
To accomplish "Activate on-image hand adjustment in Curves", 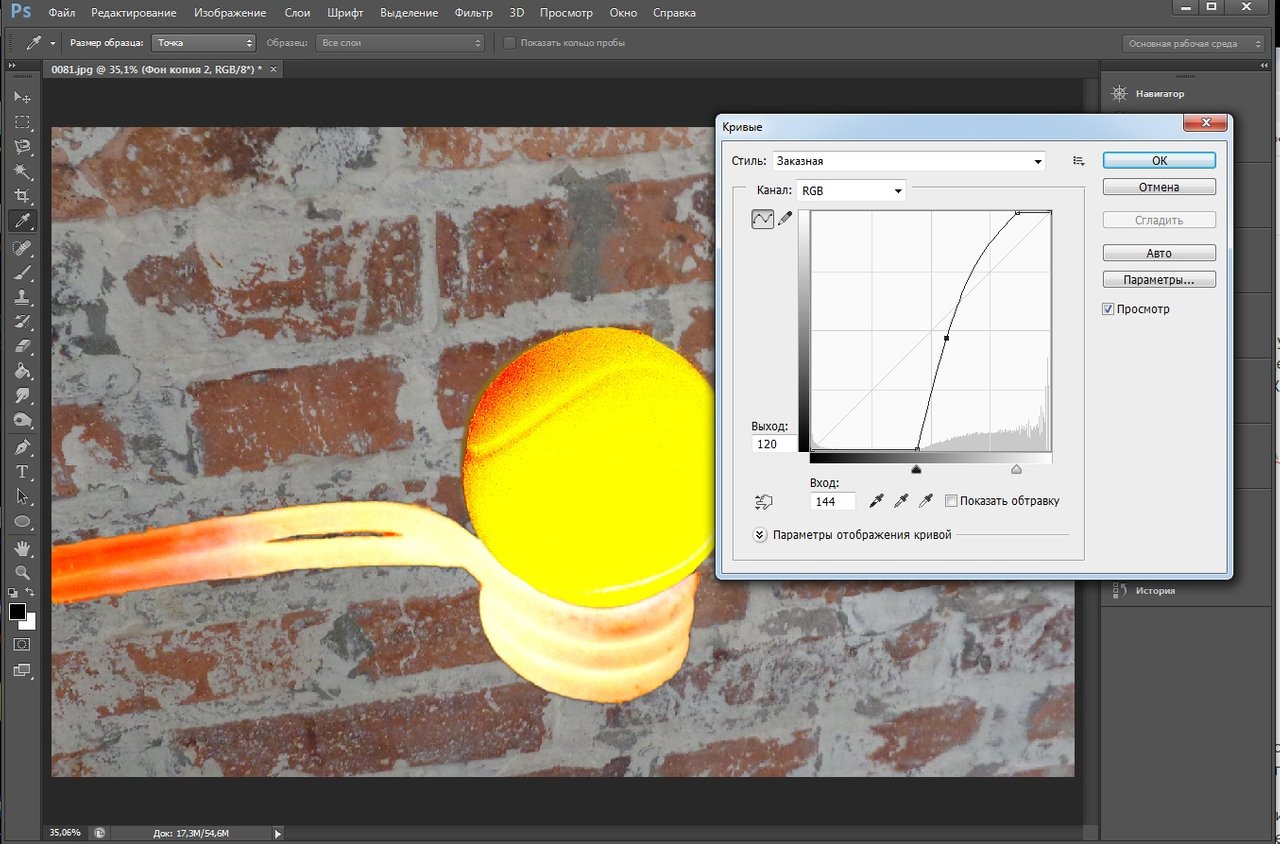I will click(766, 501).
